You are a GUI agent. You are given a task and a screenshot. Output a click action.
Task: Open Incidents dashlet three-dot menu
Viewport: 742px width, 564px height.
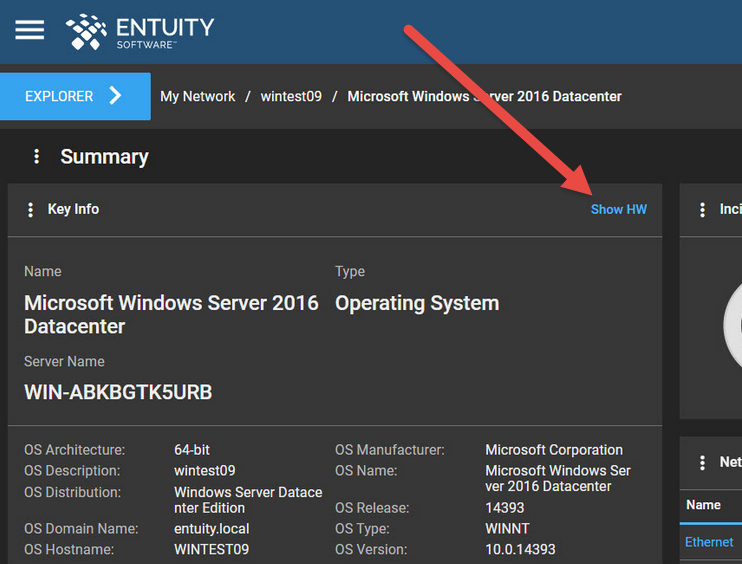(x=702, y=210)
